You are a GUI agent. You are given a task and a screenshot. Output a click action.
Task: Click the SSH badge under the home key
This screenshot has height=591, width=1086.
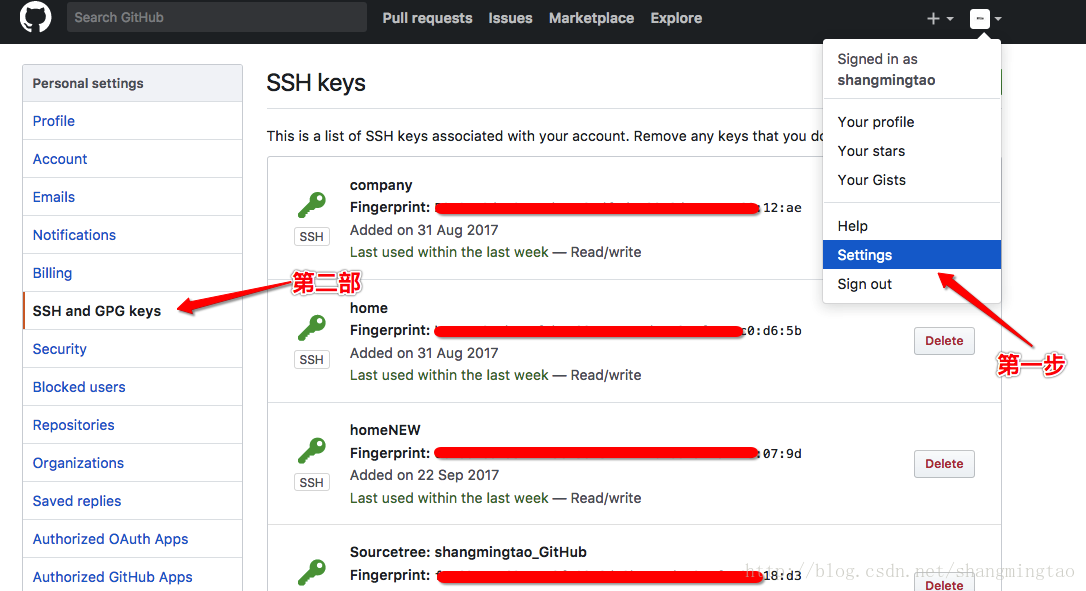312,360
